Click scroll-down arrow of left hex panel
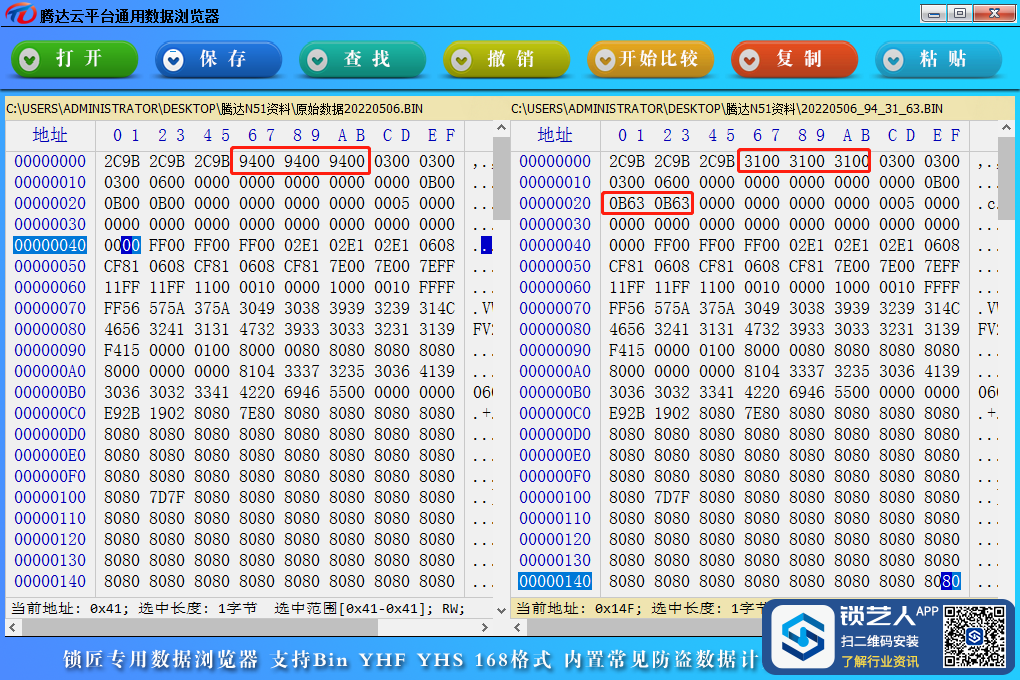Screen dimensions: 1020x680 (501, 610)
